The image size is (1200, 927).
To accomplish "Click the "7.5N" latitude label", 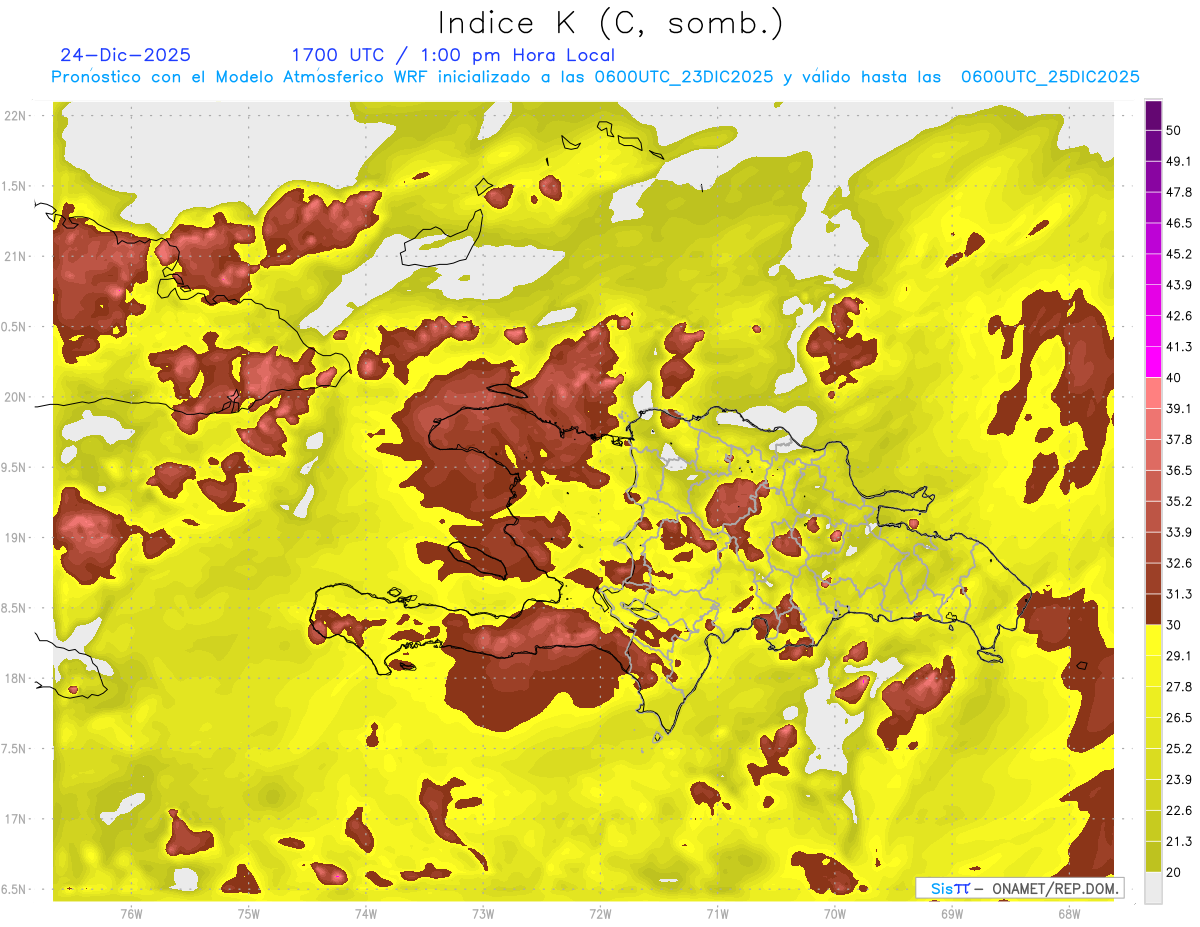I will 13,749.
